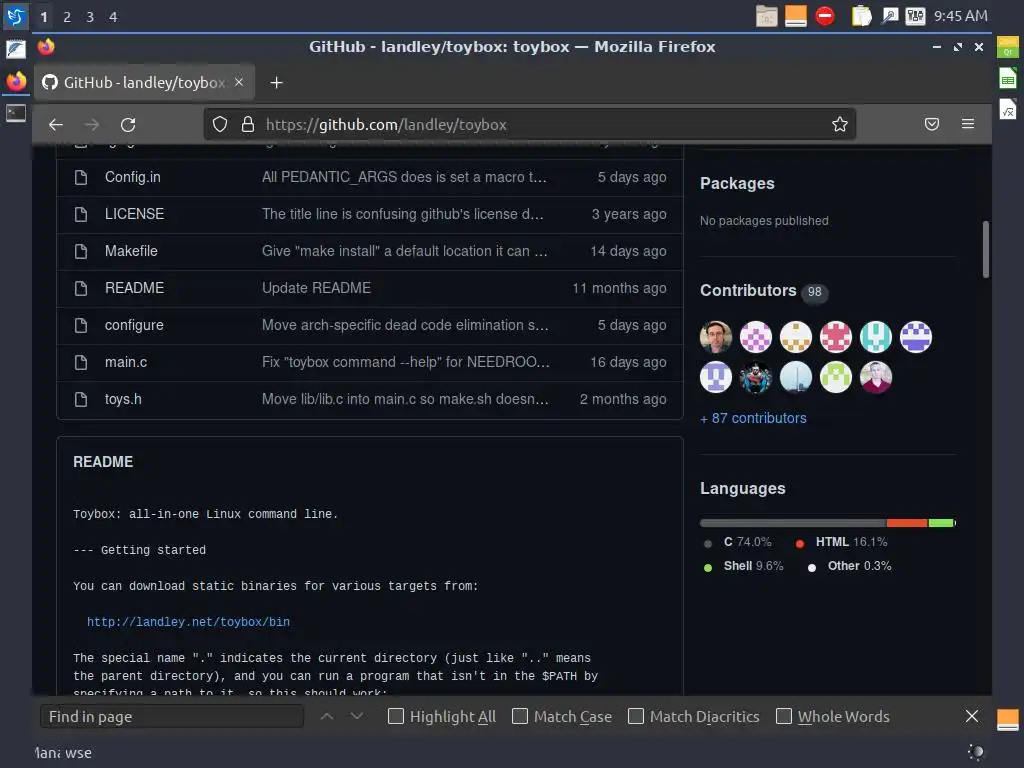Open the configure file
This screenshot has width=1024, height=768.
tap(134, 325)
